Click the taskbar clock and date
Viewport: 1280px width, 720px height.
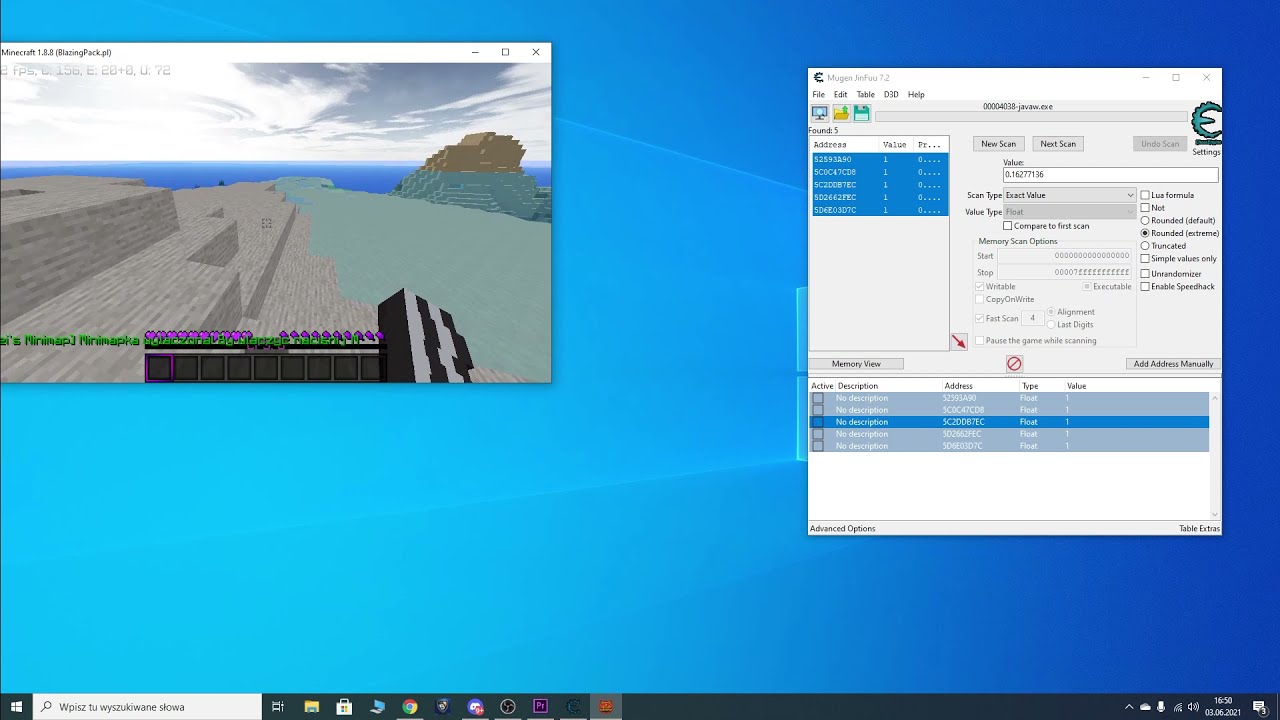pyautogui.click(x=1222, y=707)
